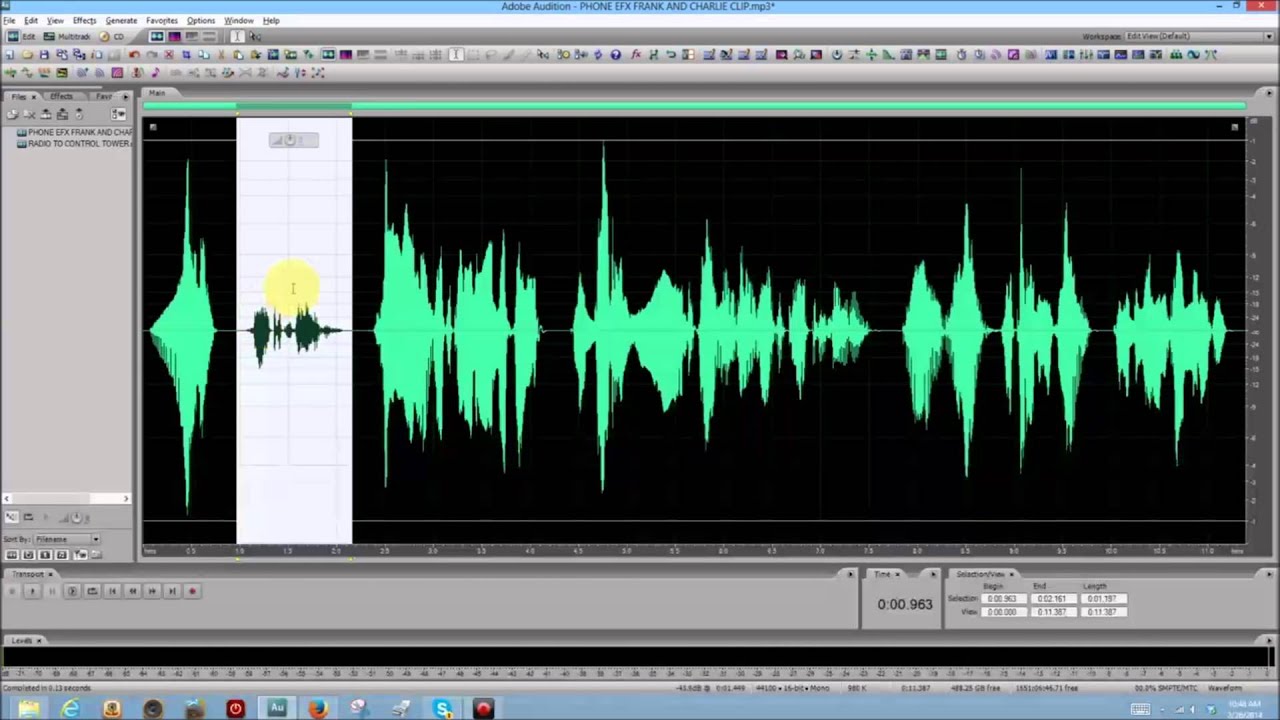This screenshot has height=720, width=1280.
Task: Open the Window menu
Action: [238, 20]
